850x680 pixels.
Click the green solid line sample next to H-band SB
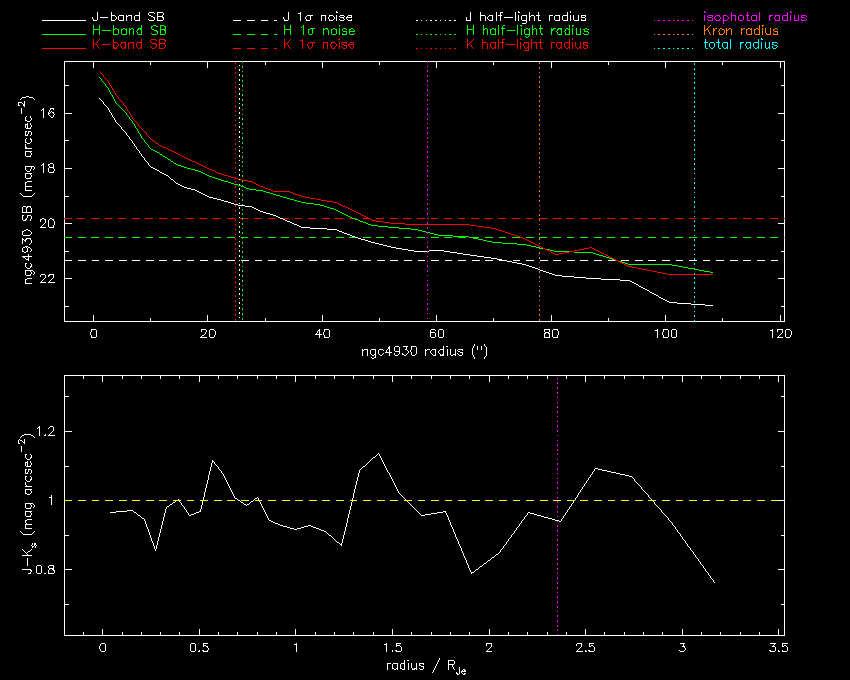(64, 35)
